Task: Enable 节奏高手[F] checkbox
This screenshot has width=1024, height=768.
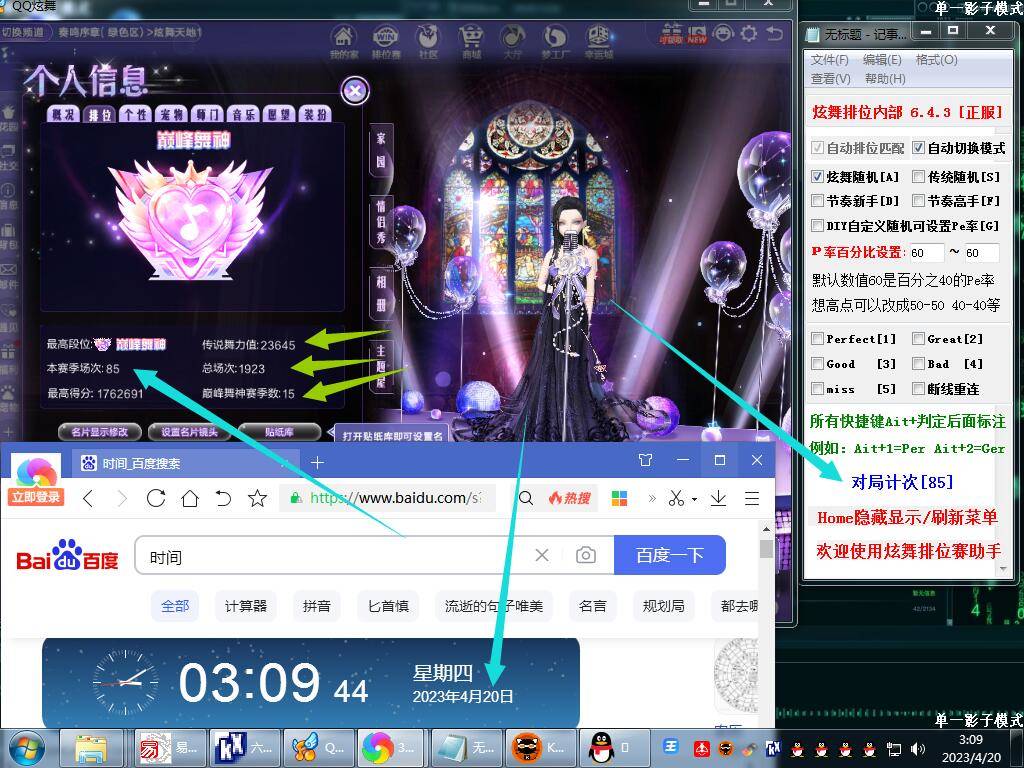Action: point(918,200)
